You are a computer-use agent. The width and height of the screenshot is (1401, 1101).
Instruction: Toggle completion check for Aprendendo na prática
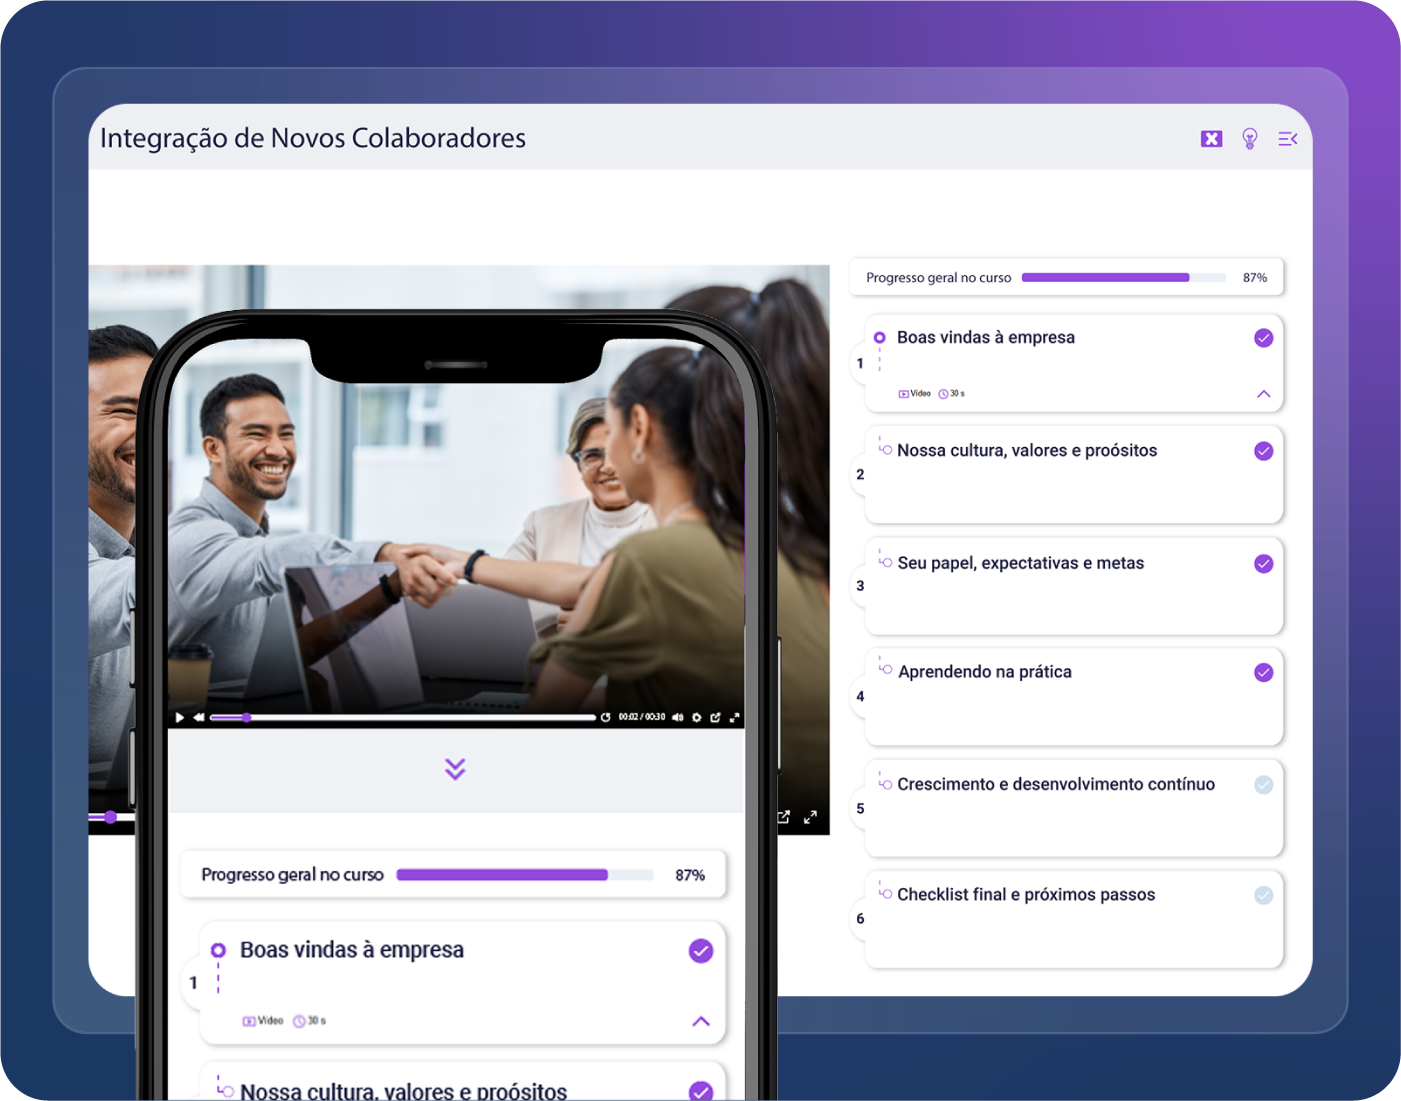tap(1264, 672)
